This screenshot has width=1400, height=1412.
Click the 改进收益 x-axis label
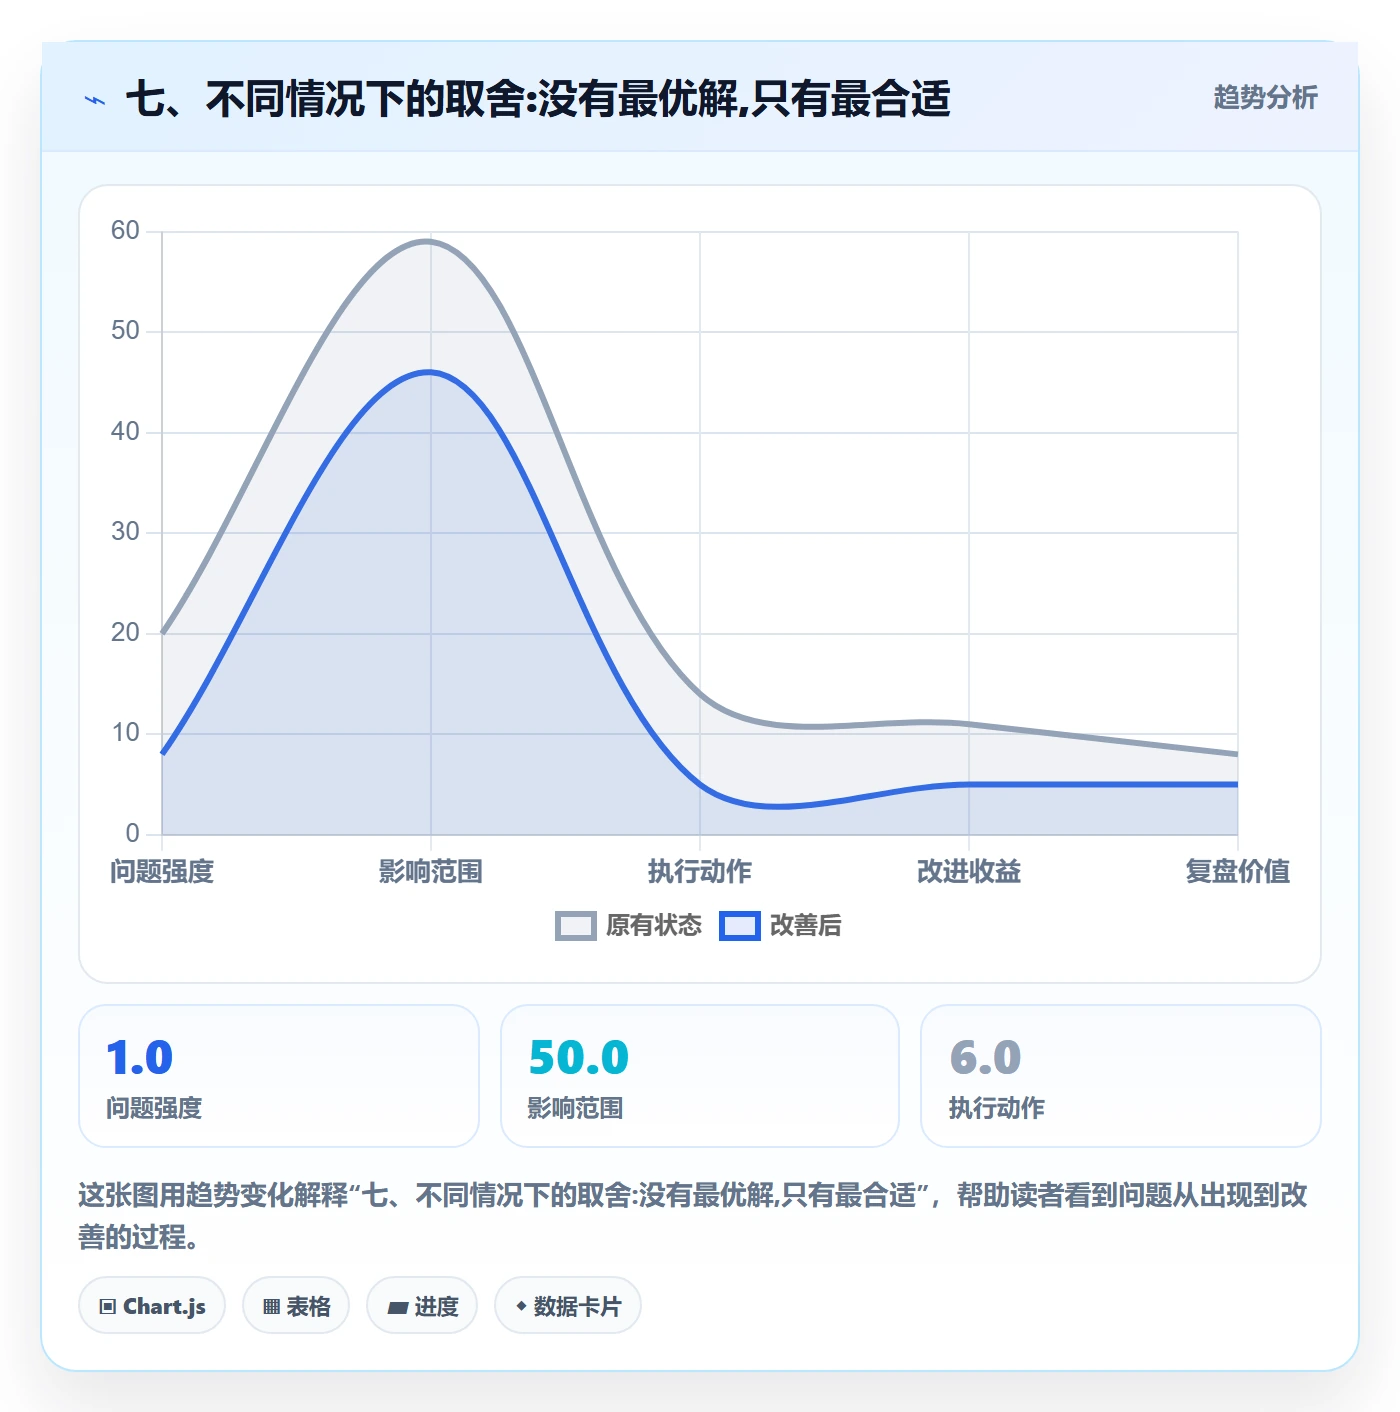969,872
